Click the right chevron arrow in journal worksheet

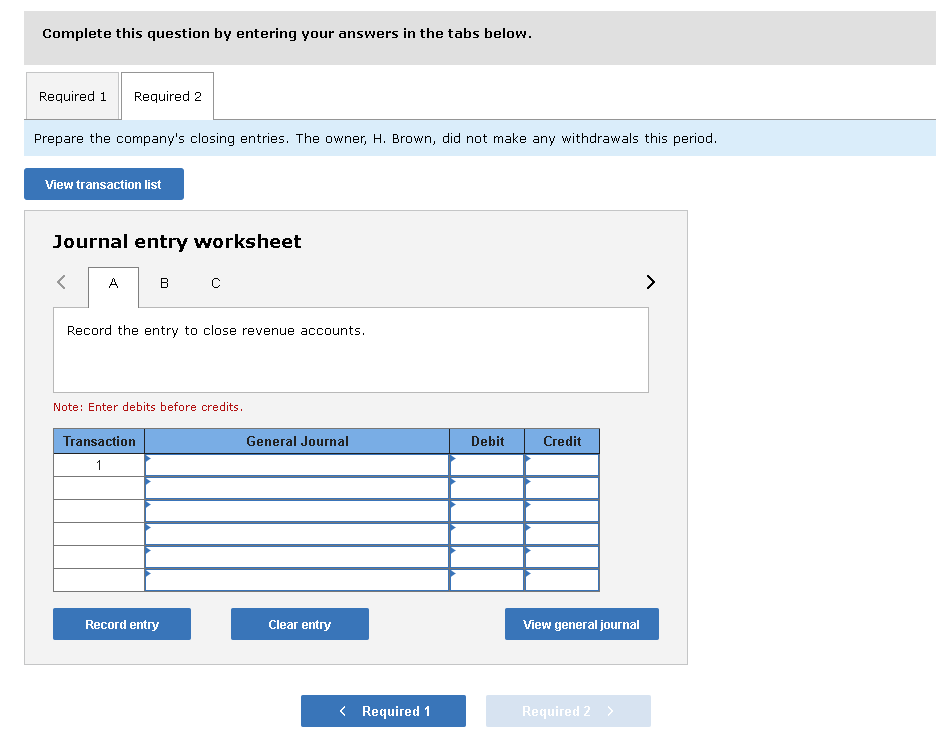[650, 283]
